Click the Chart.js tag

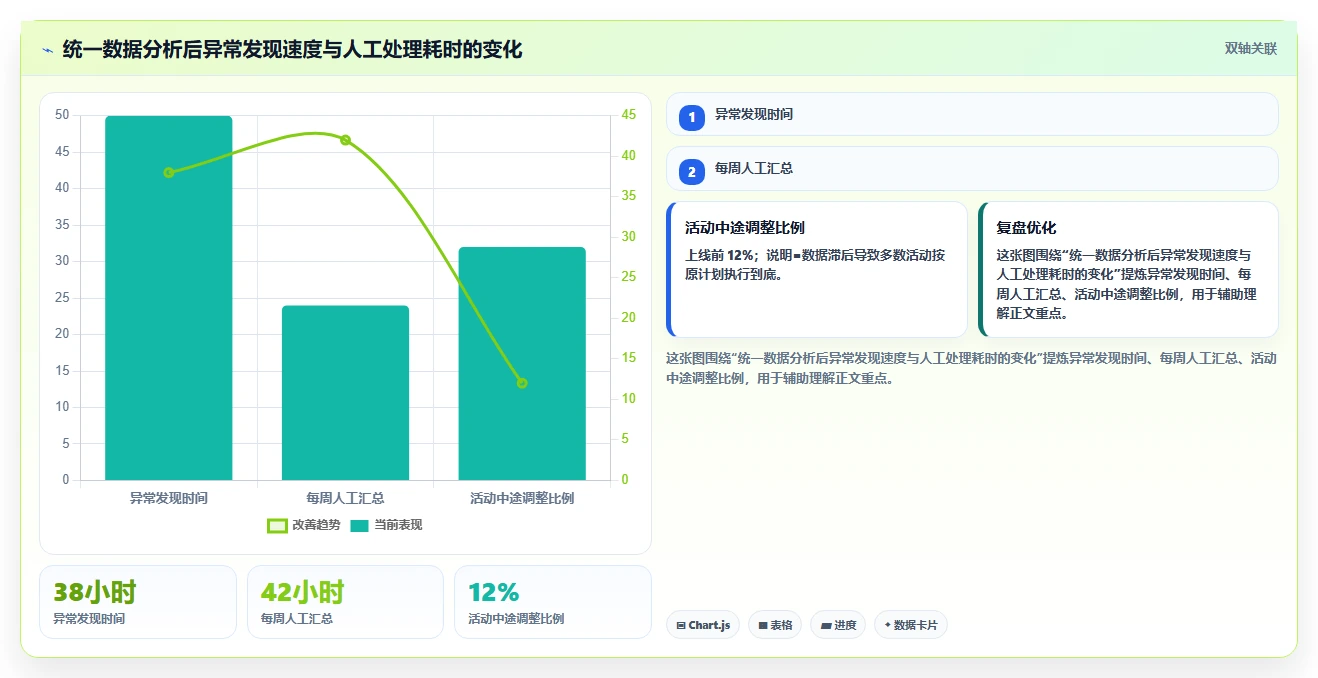point(703,625)
